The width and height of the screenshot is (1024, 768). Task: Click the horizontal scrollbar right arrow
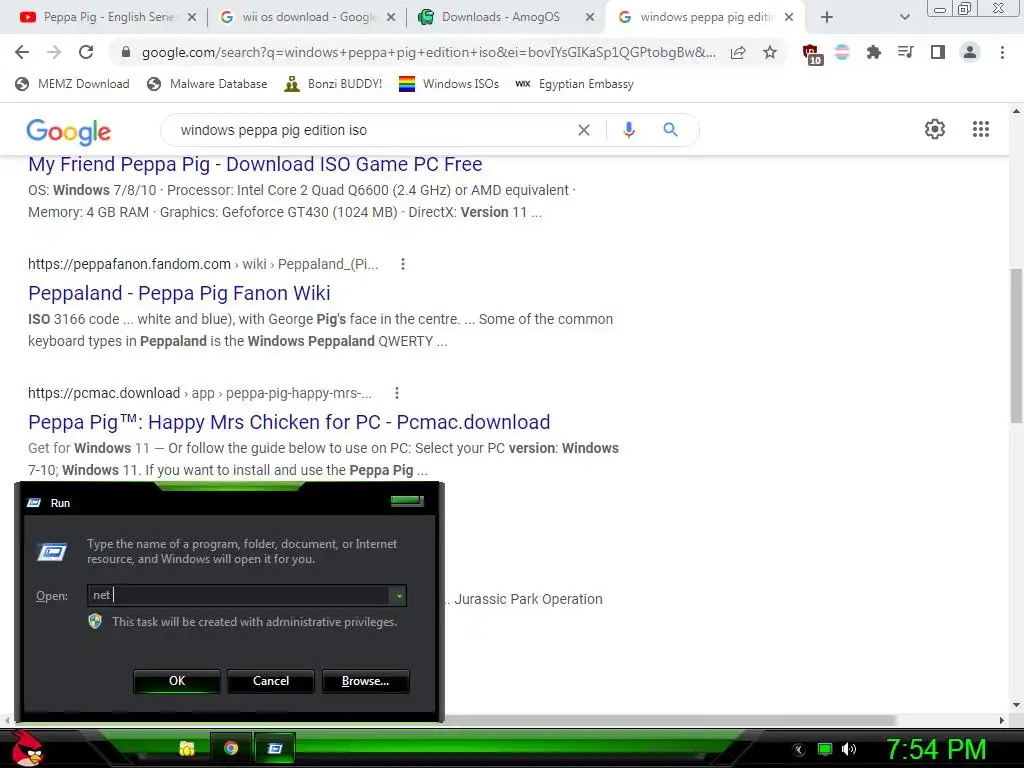(x=1002, y=720)
